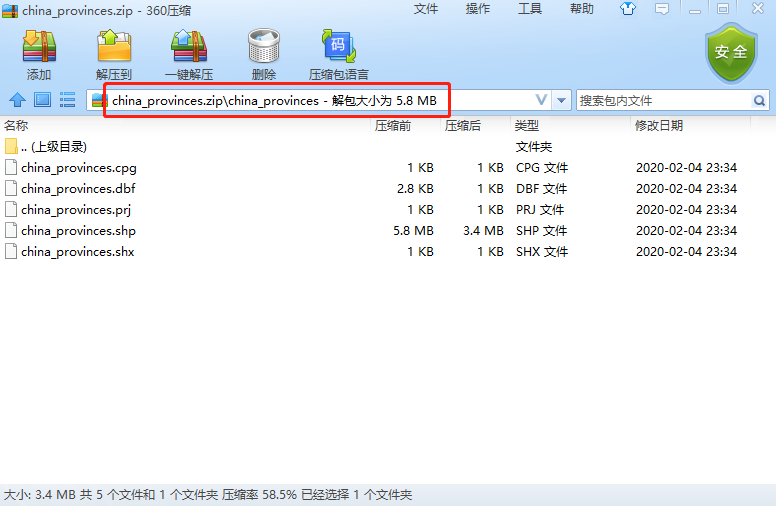Click the SHP 文件 type cell
Image resolution: width=776 pixels, height=506 pixels.
click(541, 231)
